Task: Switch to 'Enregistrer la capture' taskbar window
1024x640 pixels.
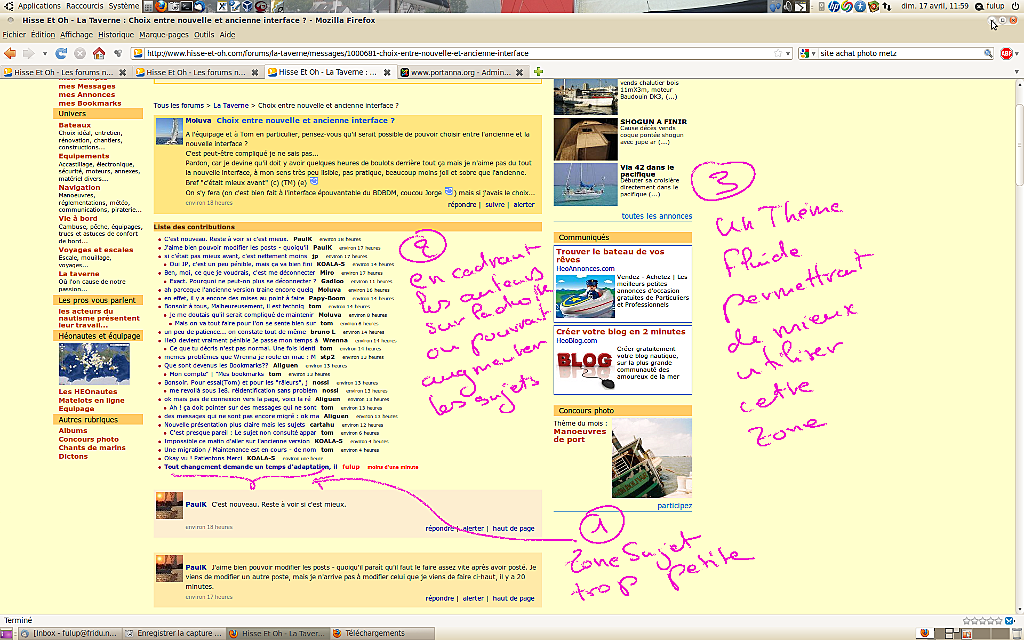Action: coord(174,633)
